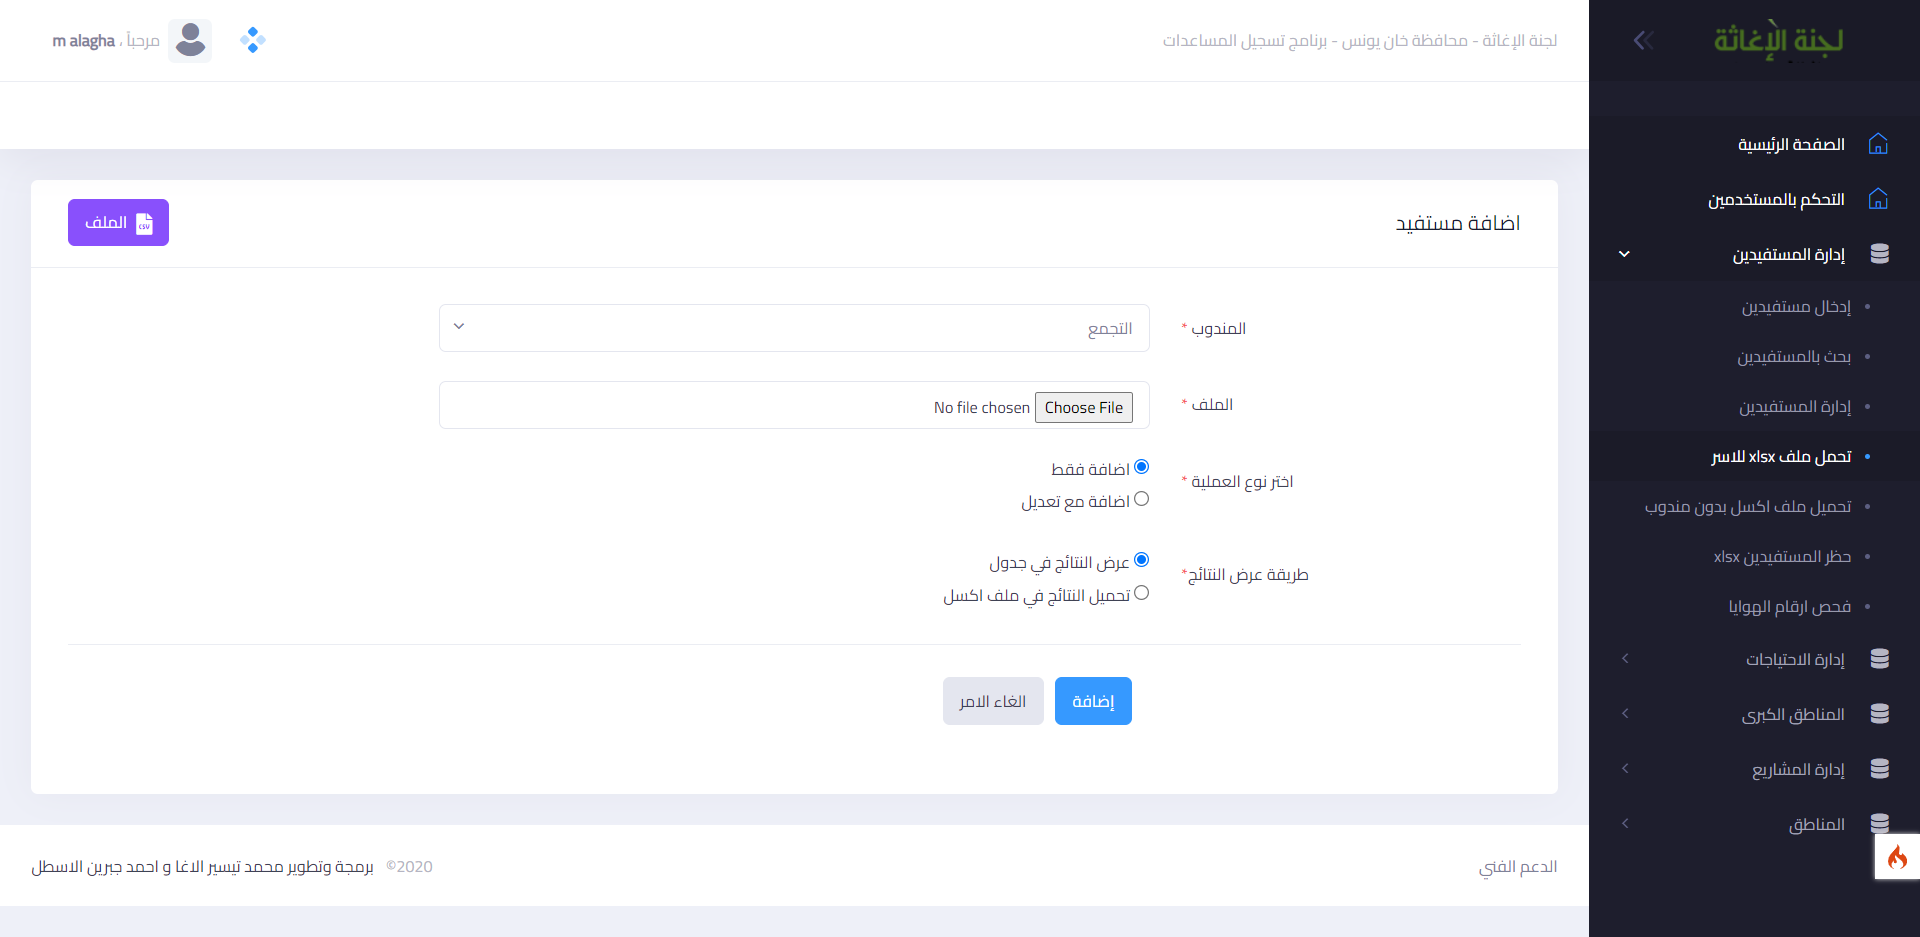The height and width of the screenshot is (937, 1920).
Task: Select تحميل النتائج في ملف اكسل radio
Action: [x=1141, y=593]
